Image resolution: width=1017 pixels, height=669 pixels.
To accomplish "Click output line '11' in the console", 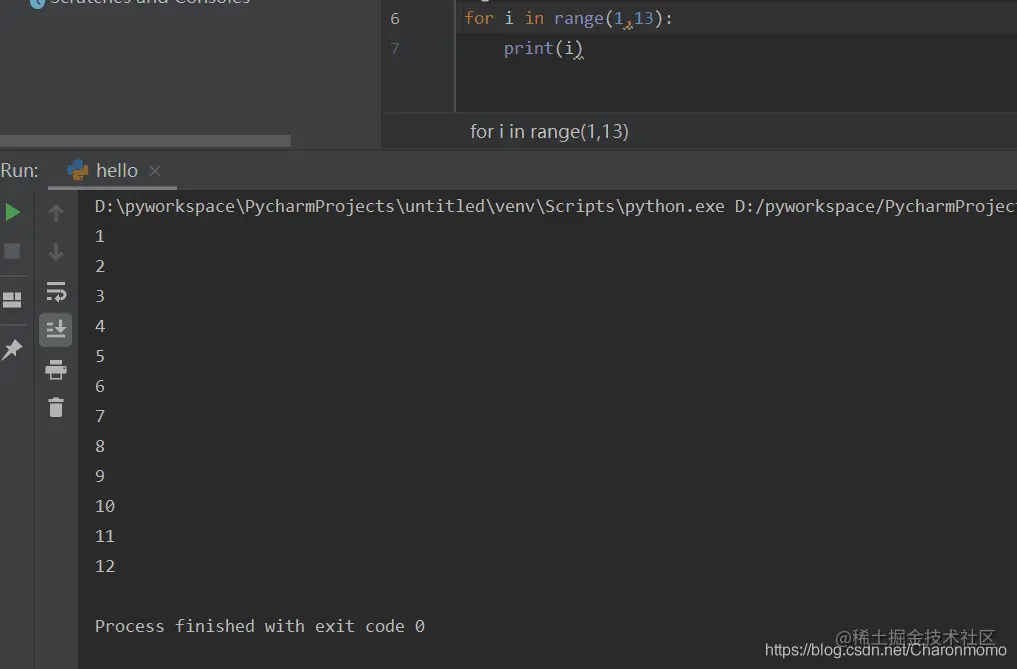I will [104, 536].
